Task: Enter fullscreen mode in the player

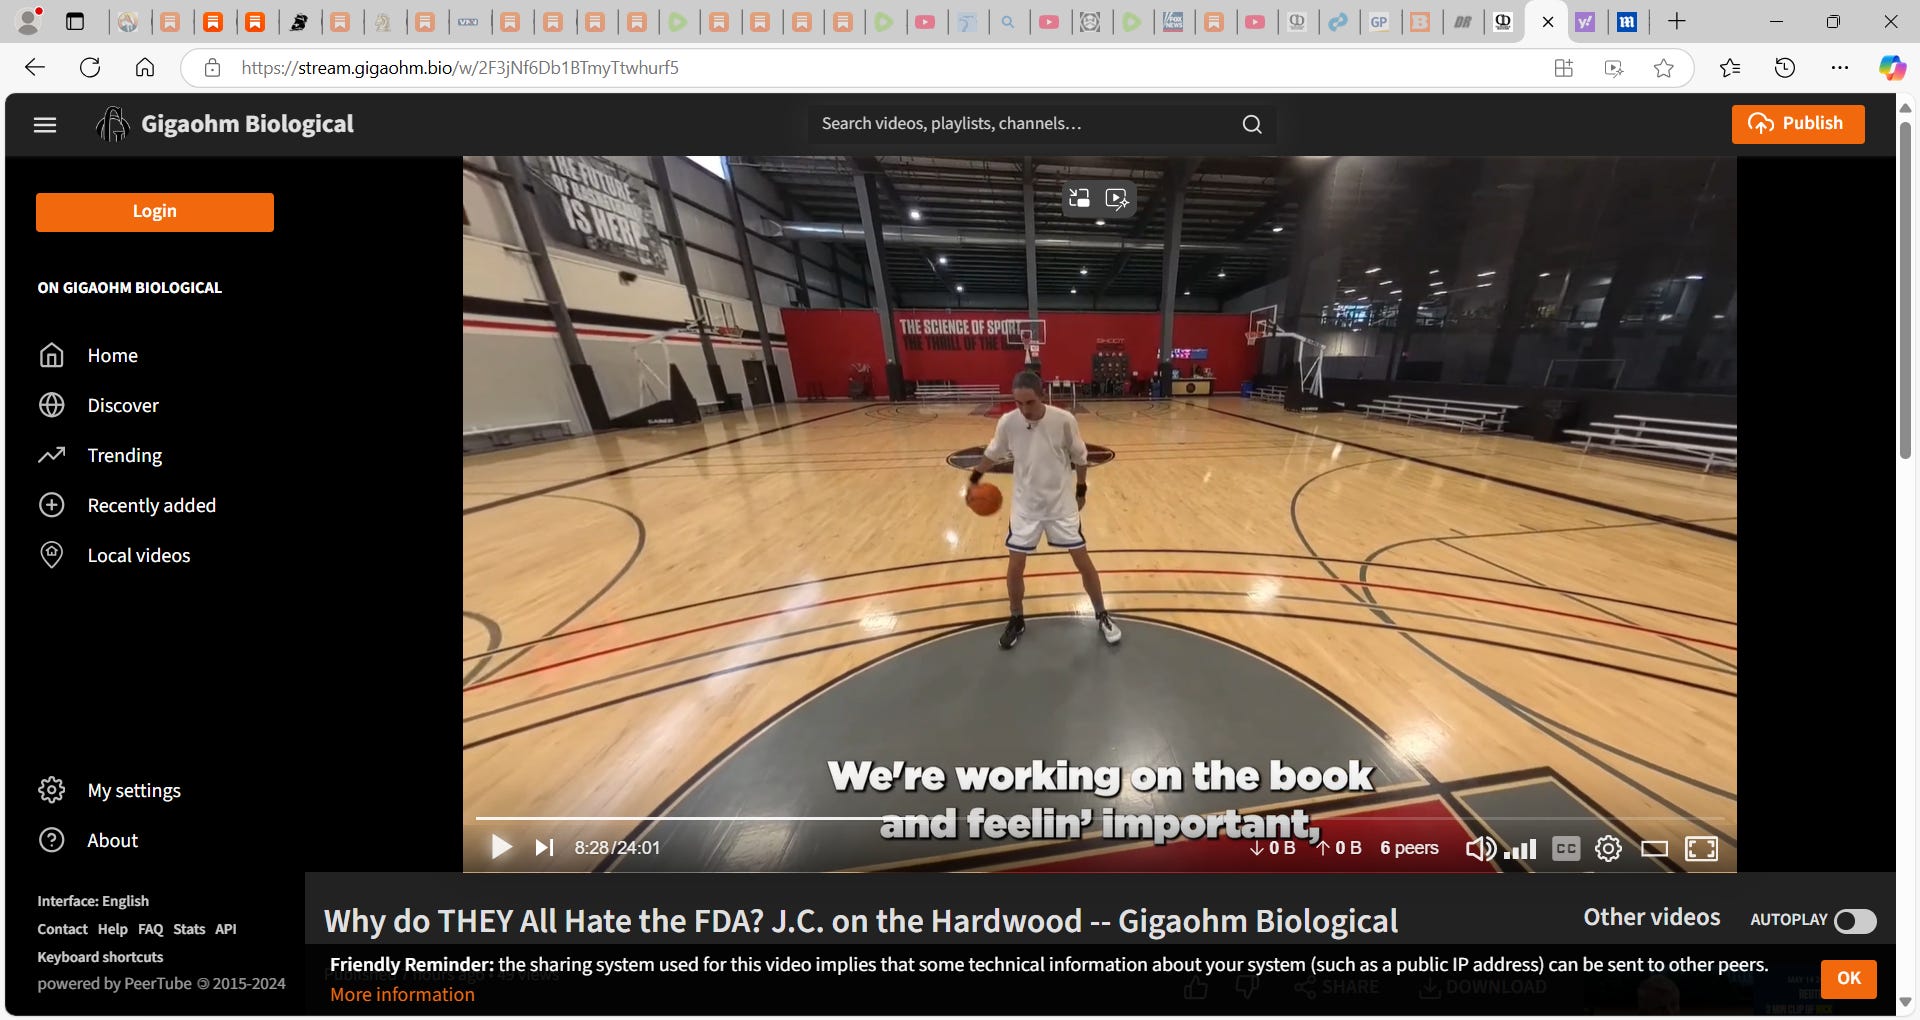Action: [x=1702, y=849]
